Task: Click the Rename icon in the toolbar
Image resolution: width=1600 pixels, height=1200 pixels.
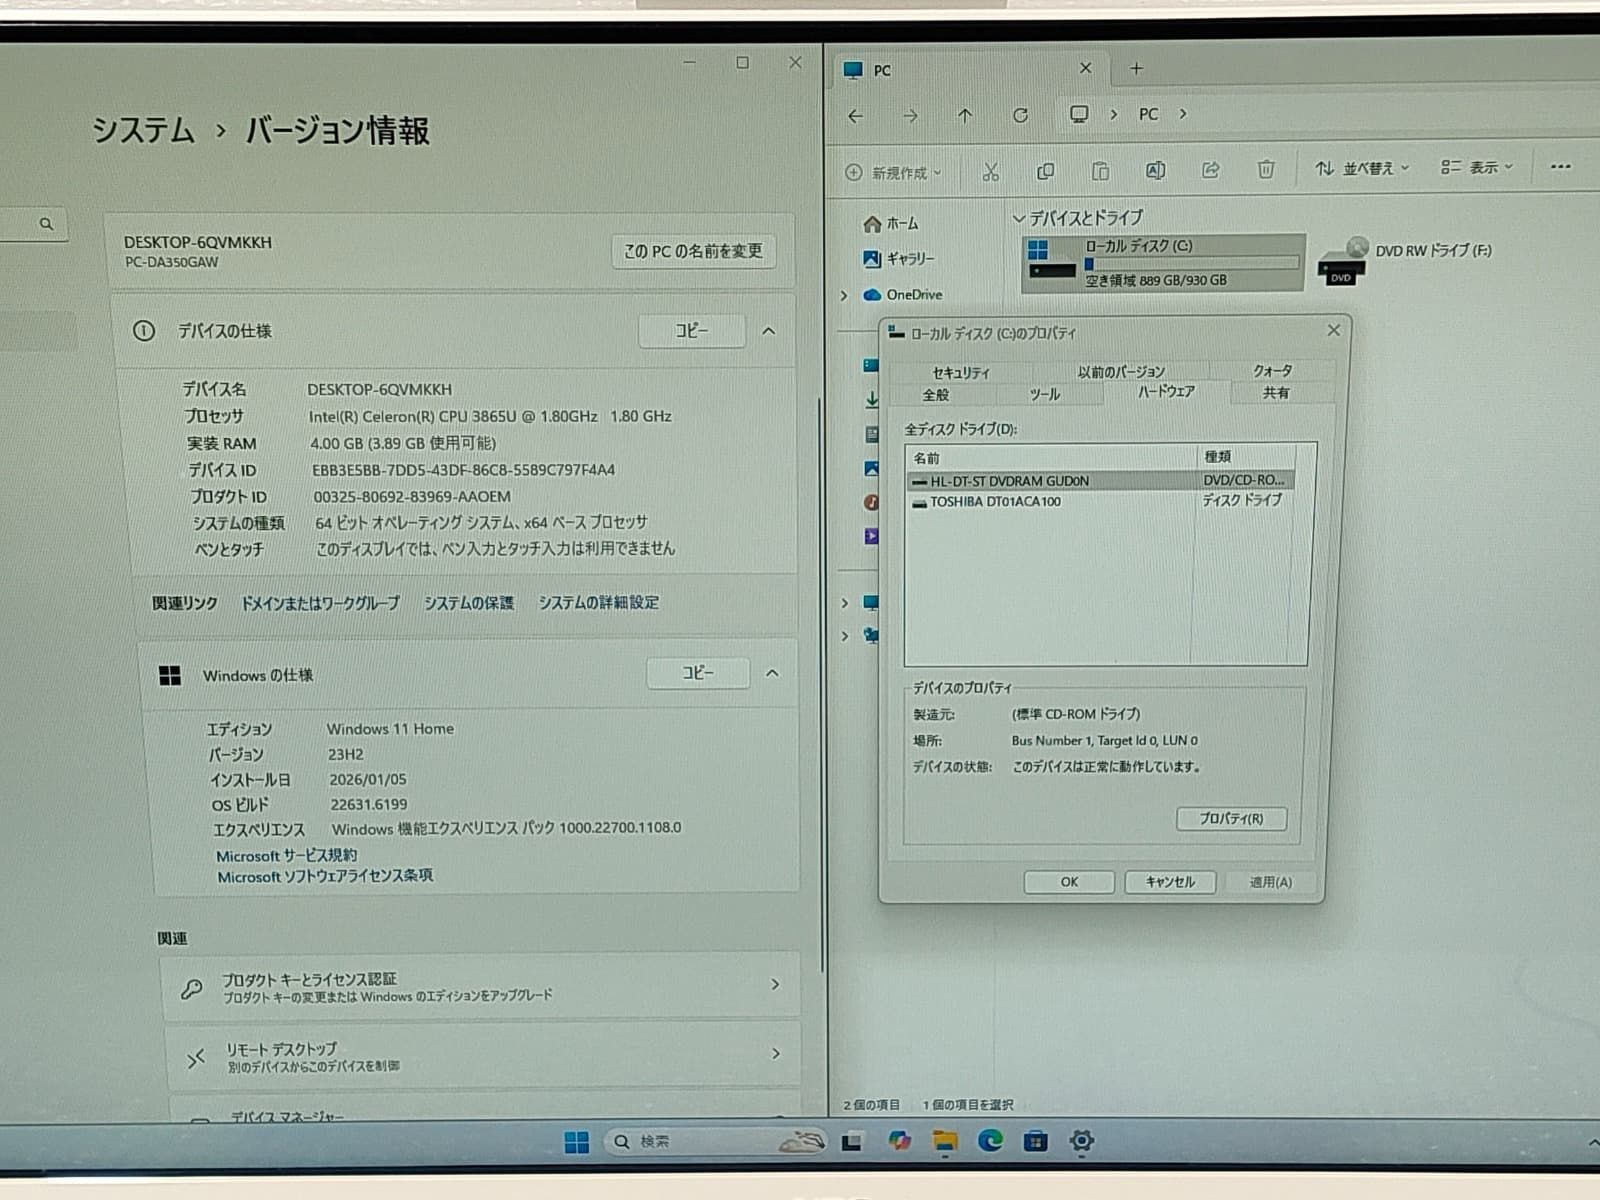Action: click(x=1155, y=171)
